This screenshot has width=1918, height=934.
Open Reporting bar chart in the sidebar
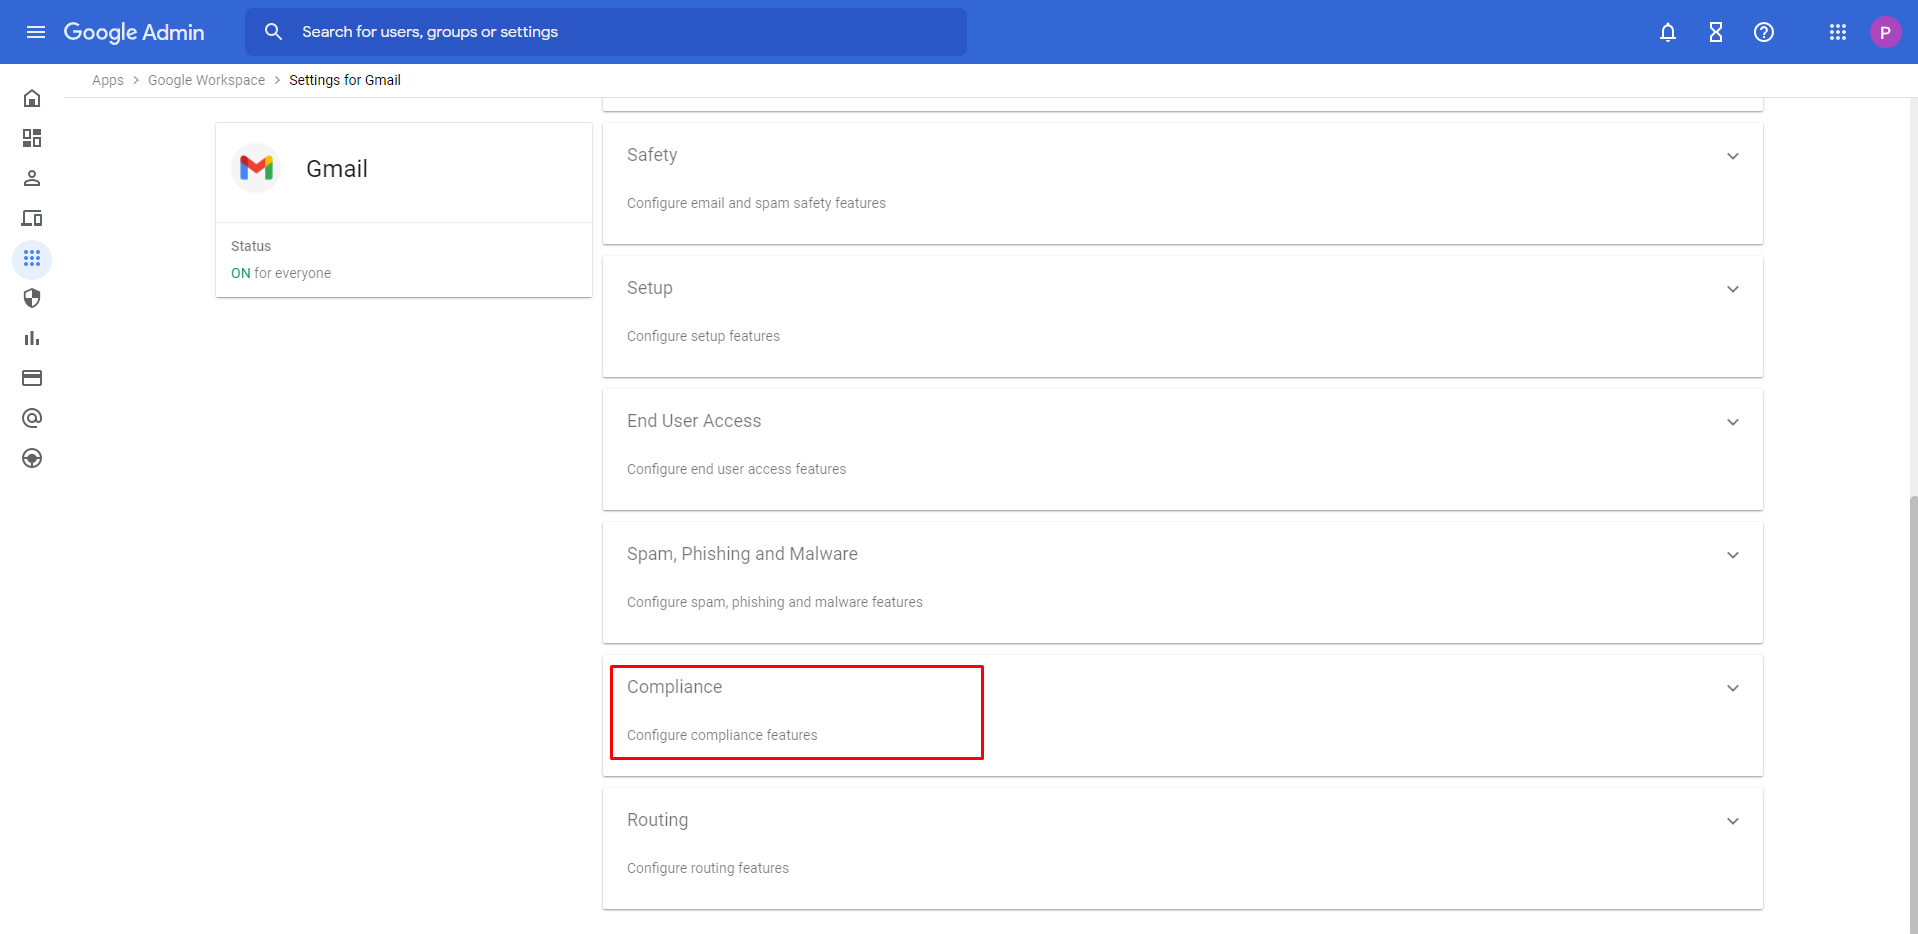(x=32, y=338)
